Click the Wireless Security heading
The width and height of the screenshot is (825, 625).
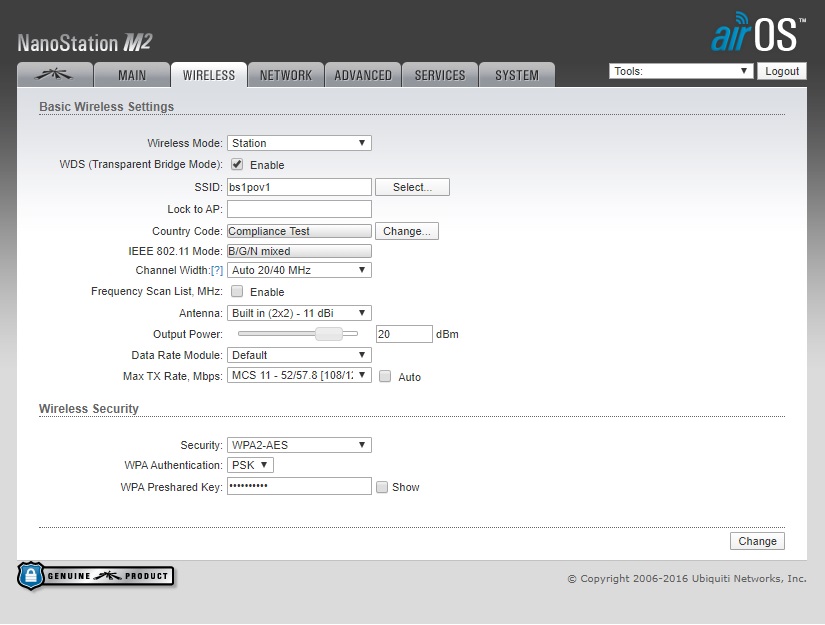[88, 409]
